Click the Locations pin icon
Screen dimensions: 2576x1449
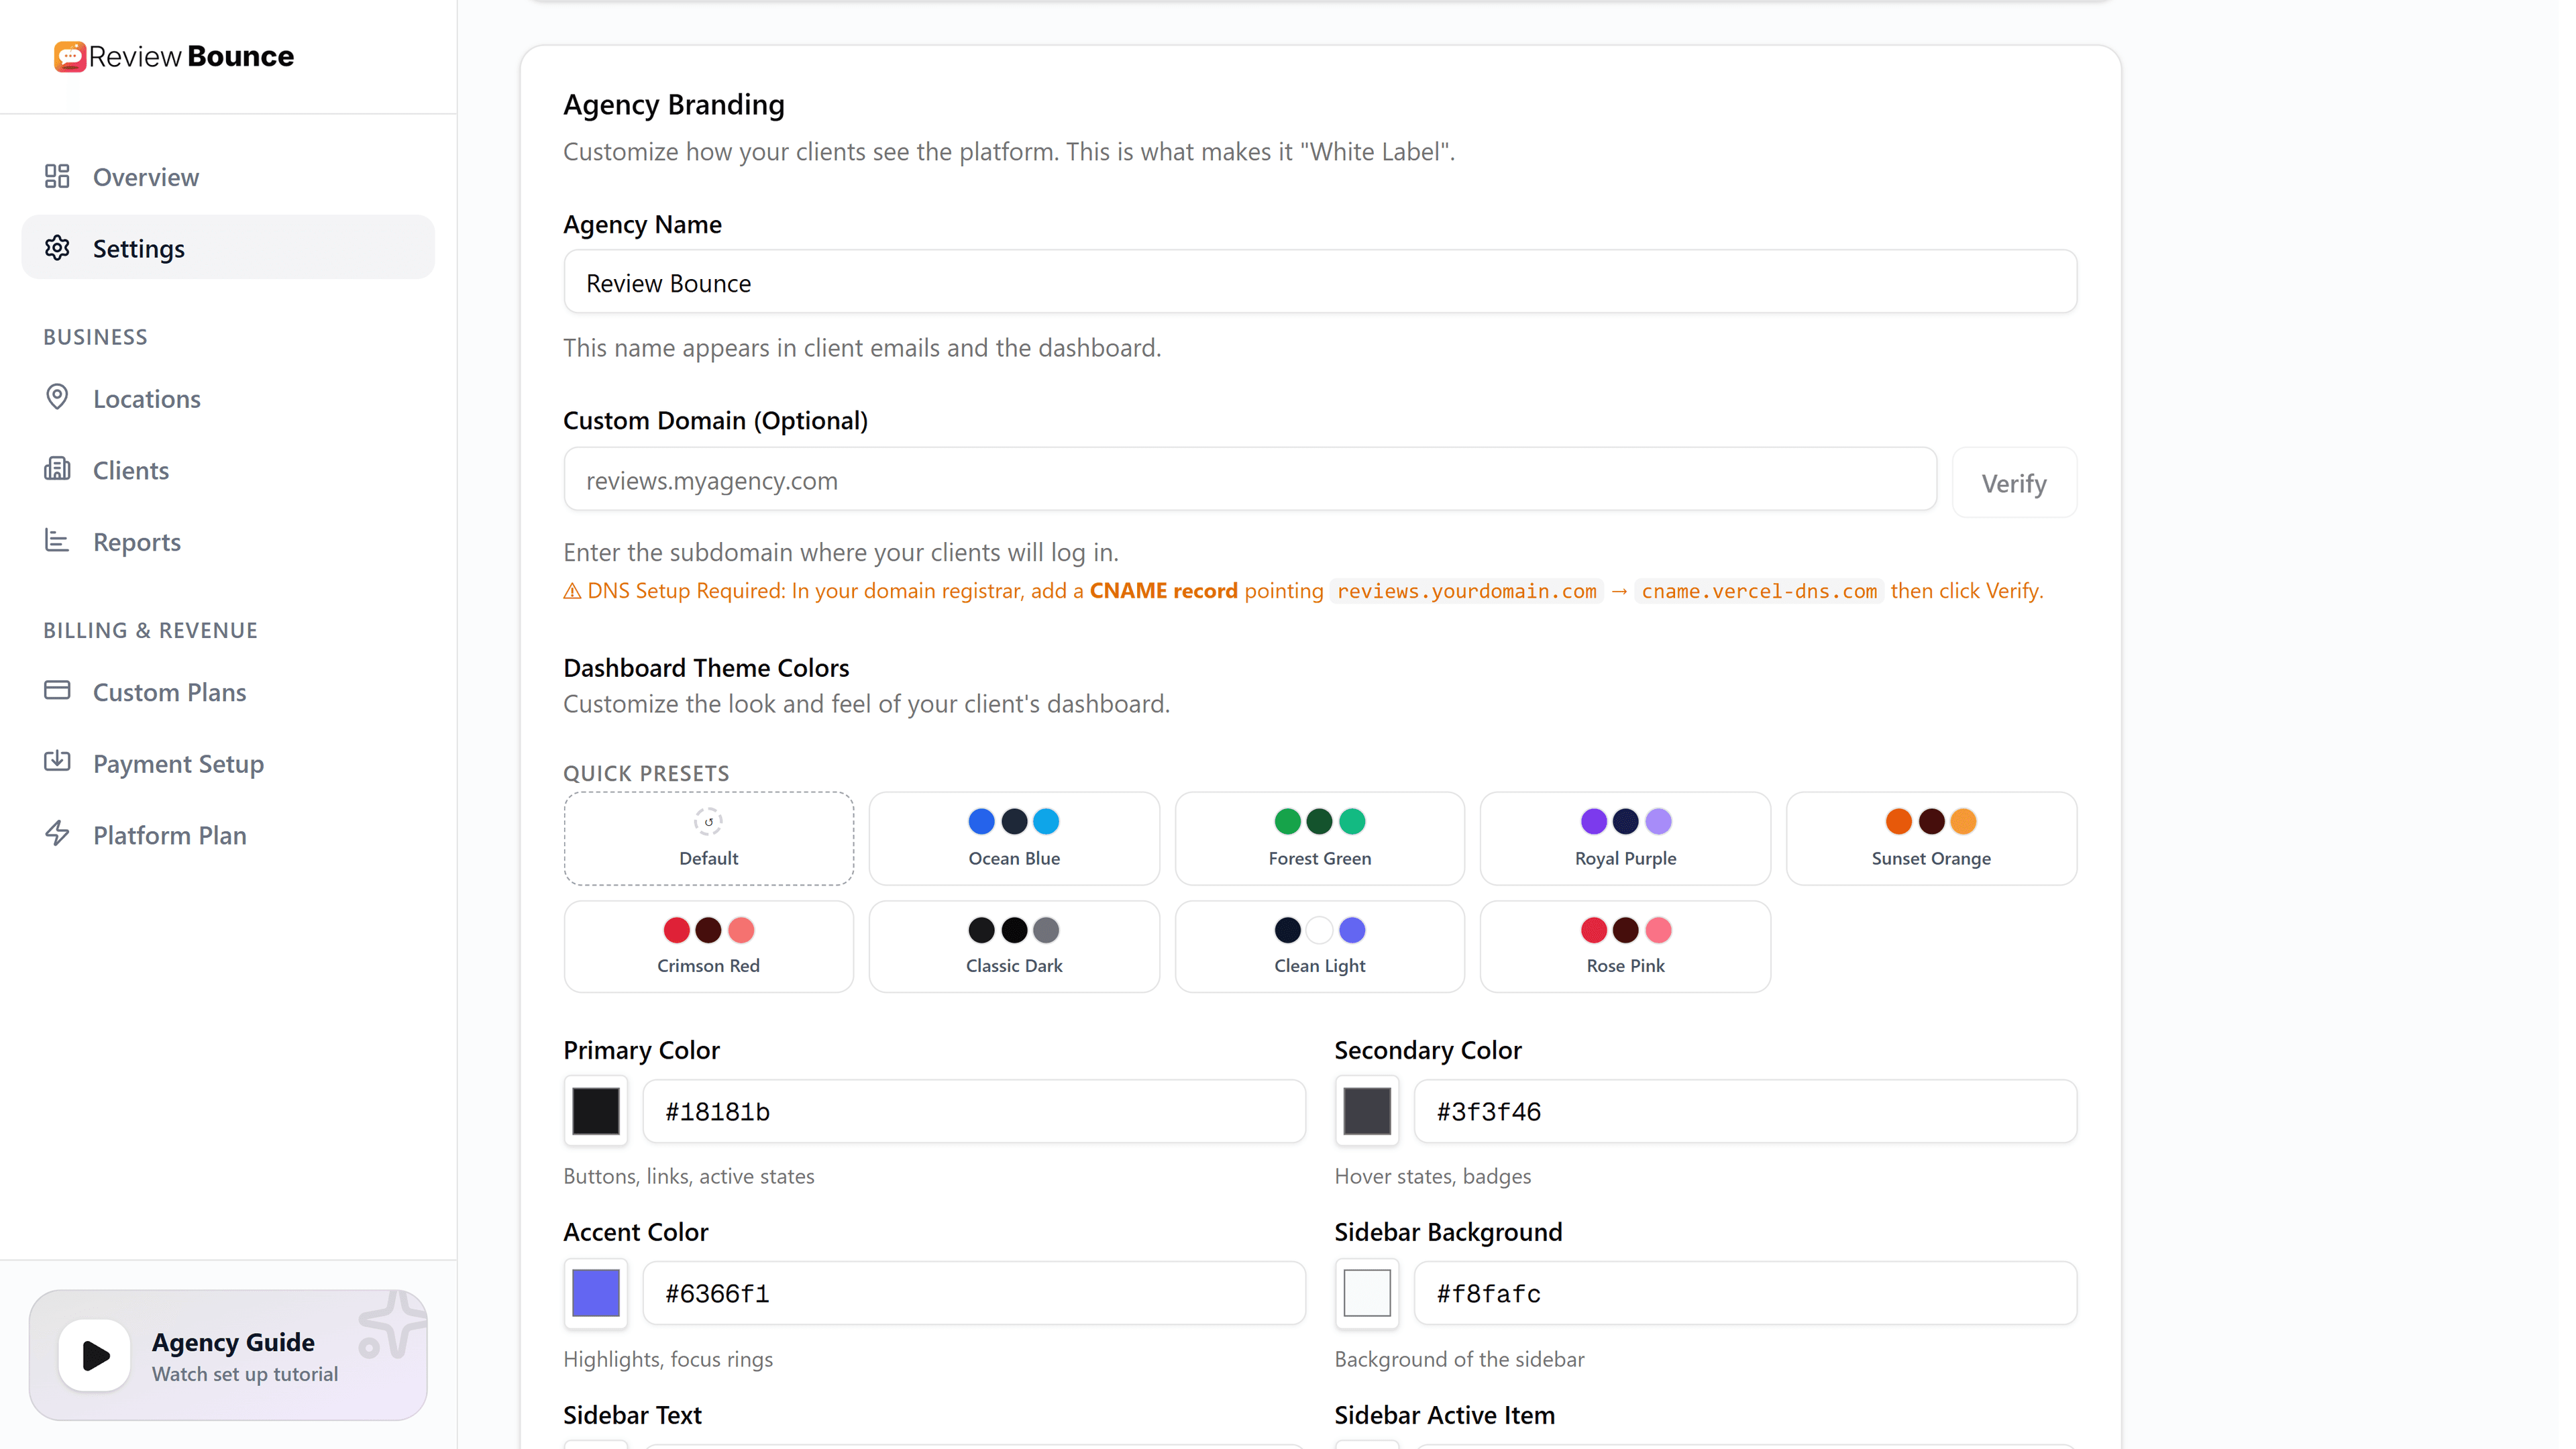(57, 397)
